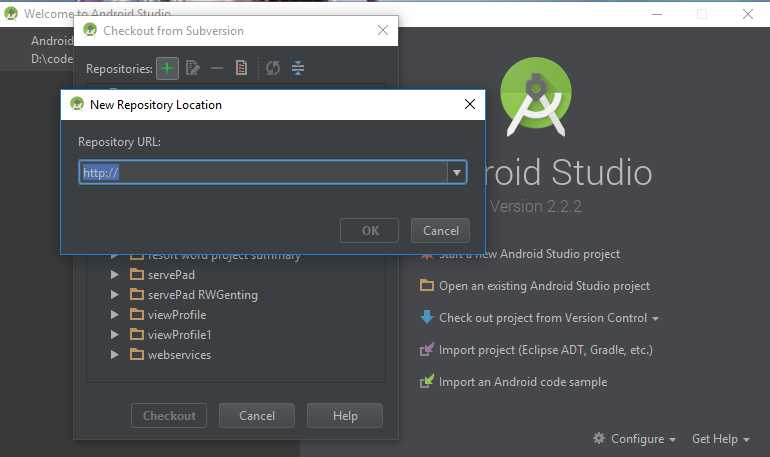Click the blue Version Control download arrow icon
This screenshot has height=457, width=770.
pos(427,317)
